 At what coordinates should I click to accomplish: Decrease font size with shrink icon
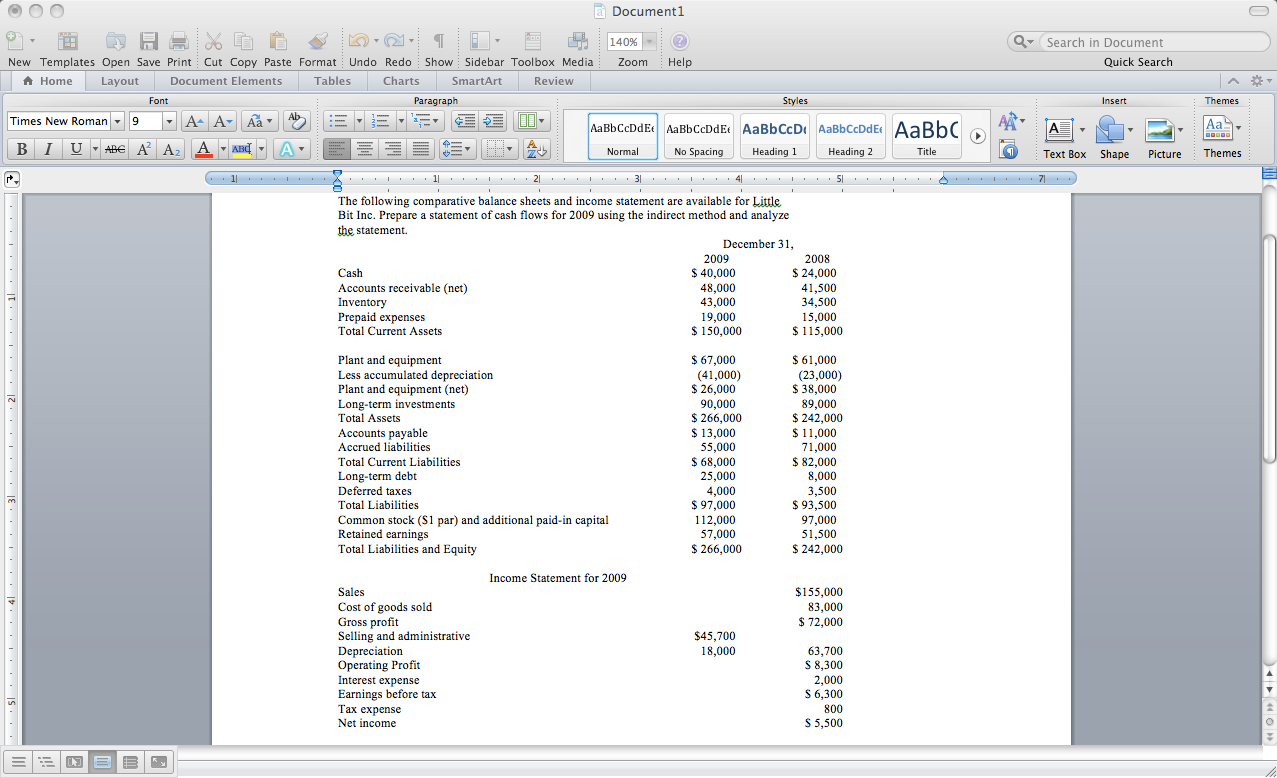coord(224,121)
